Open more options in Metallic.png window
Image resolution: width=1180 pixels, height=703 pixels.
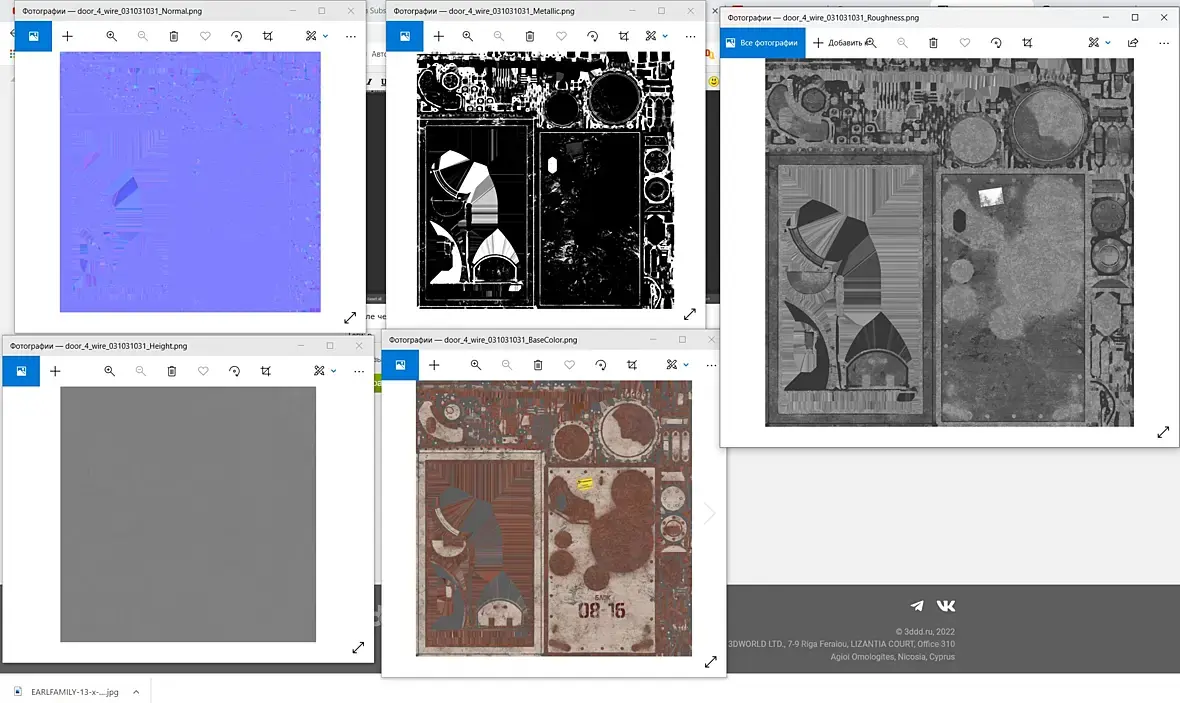[x=690, y=36]
